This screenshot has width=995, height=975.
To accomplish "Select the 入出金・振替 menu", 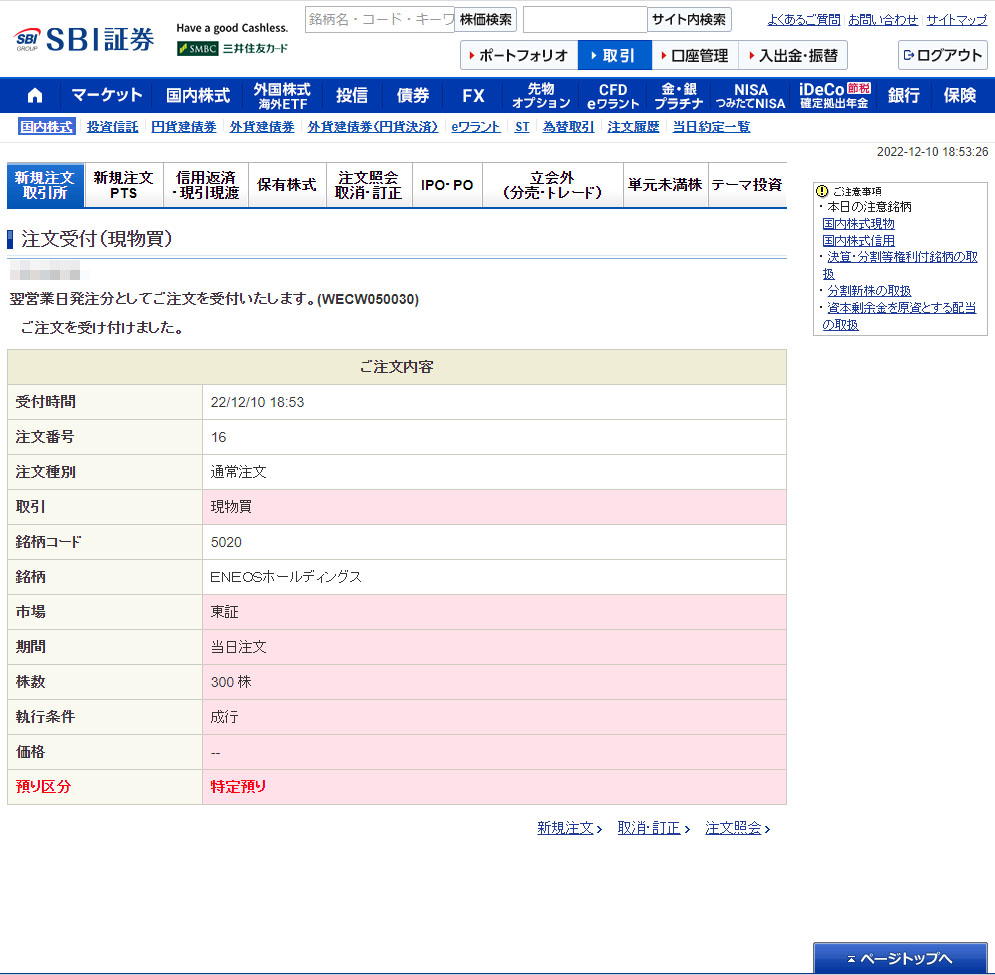I will 792,56.
